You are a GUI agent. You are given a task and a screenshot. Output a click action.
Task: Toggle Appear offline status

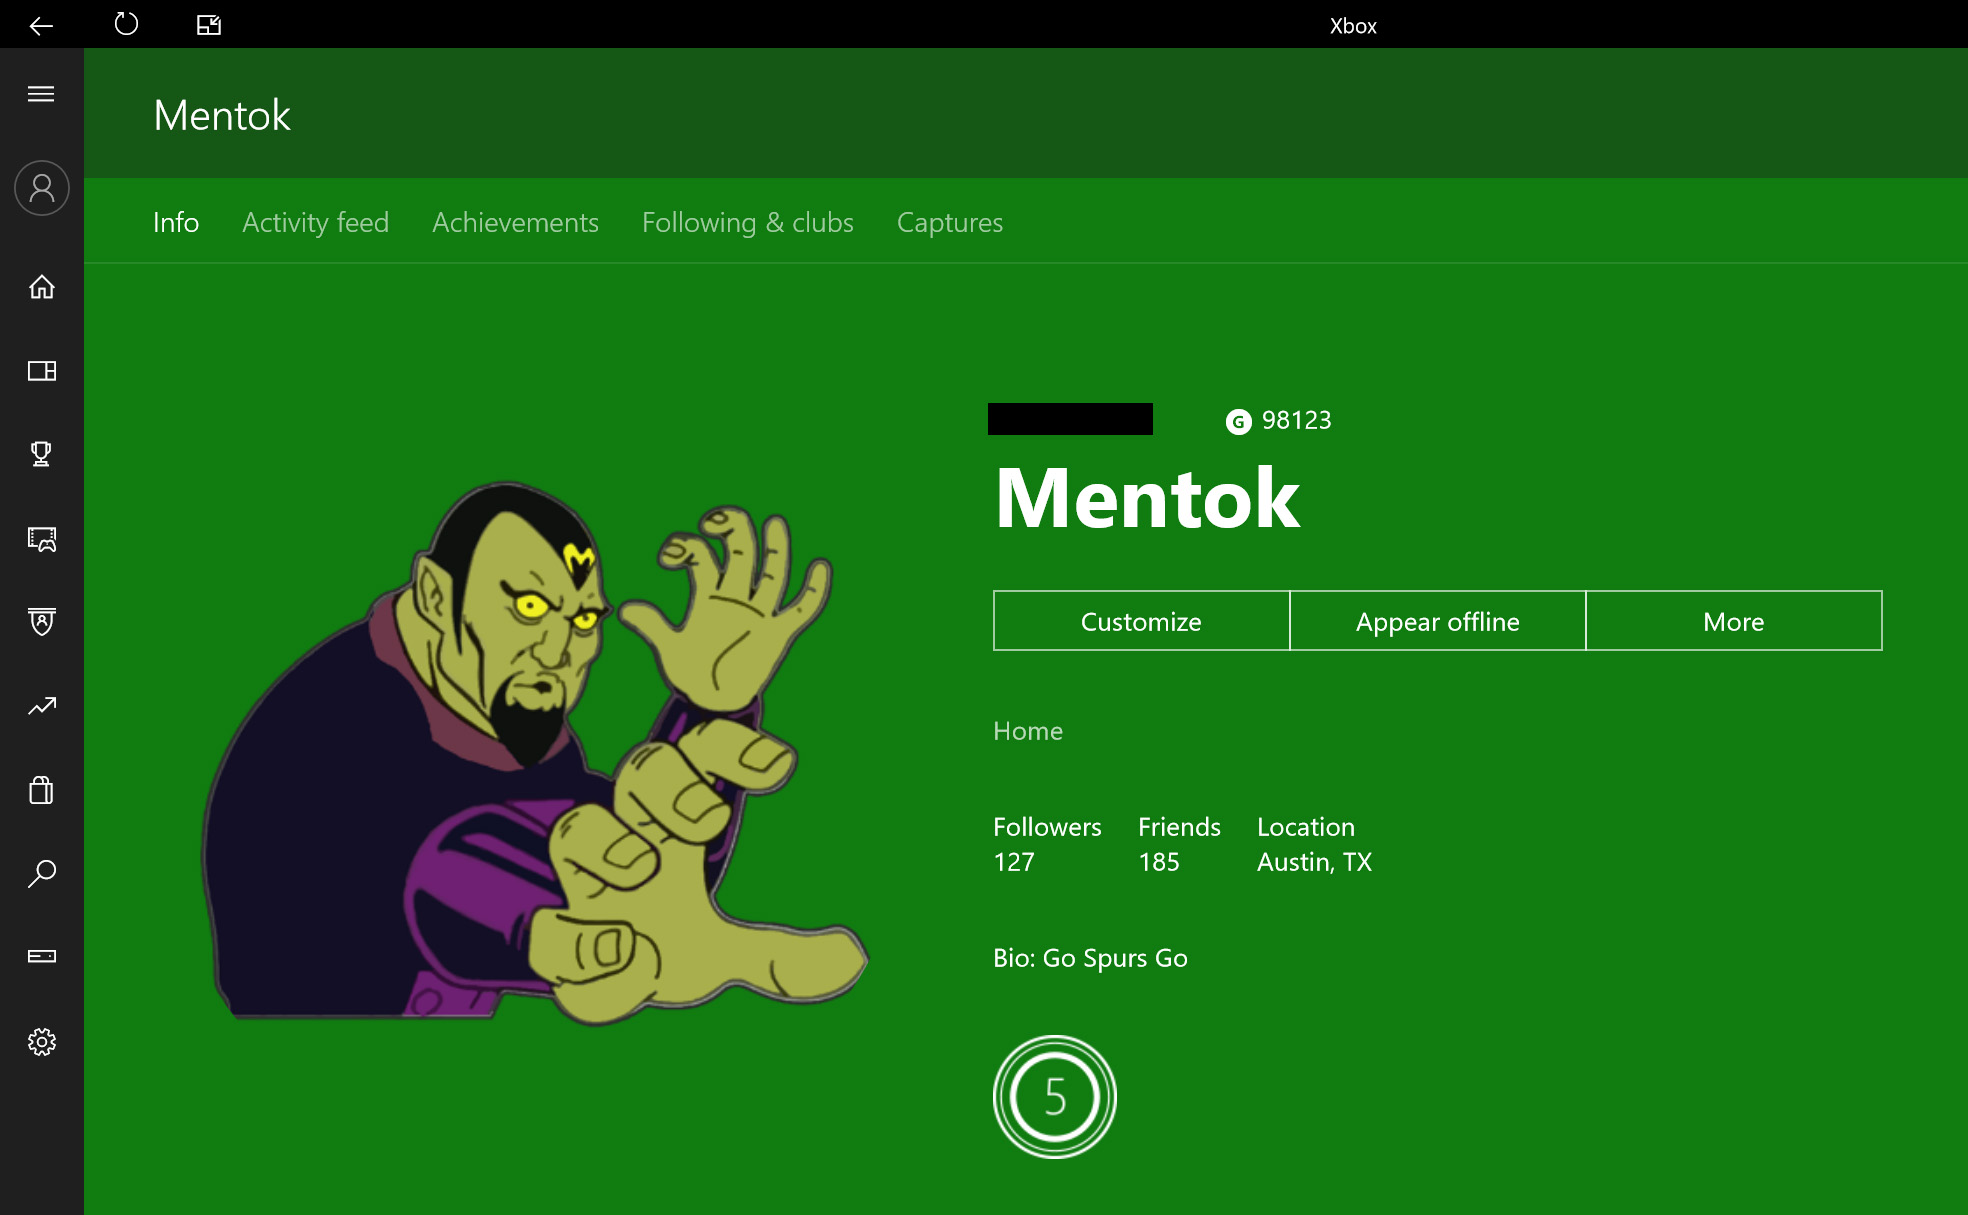click(1437, 621)
